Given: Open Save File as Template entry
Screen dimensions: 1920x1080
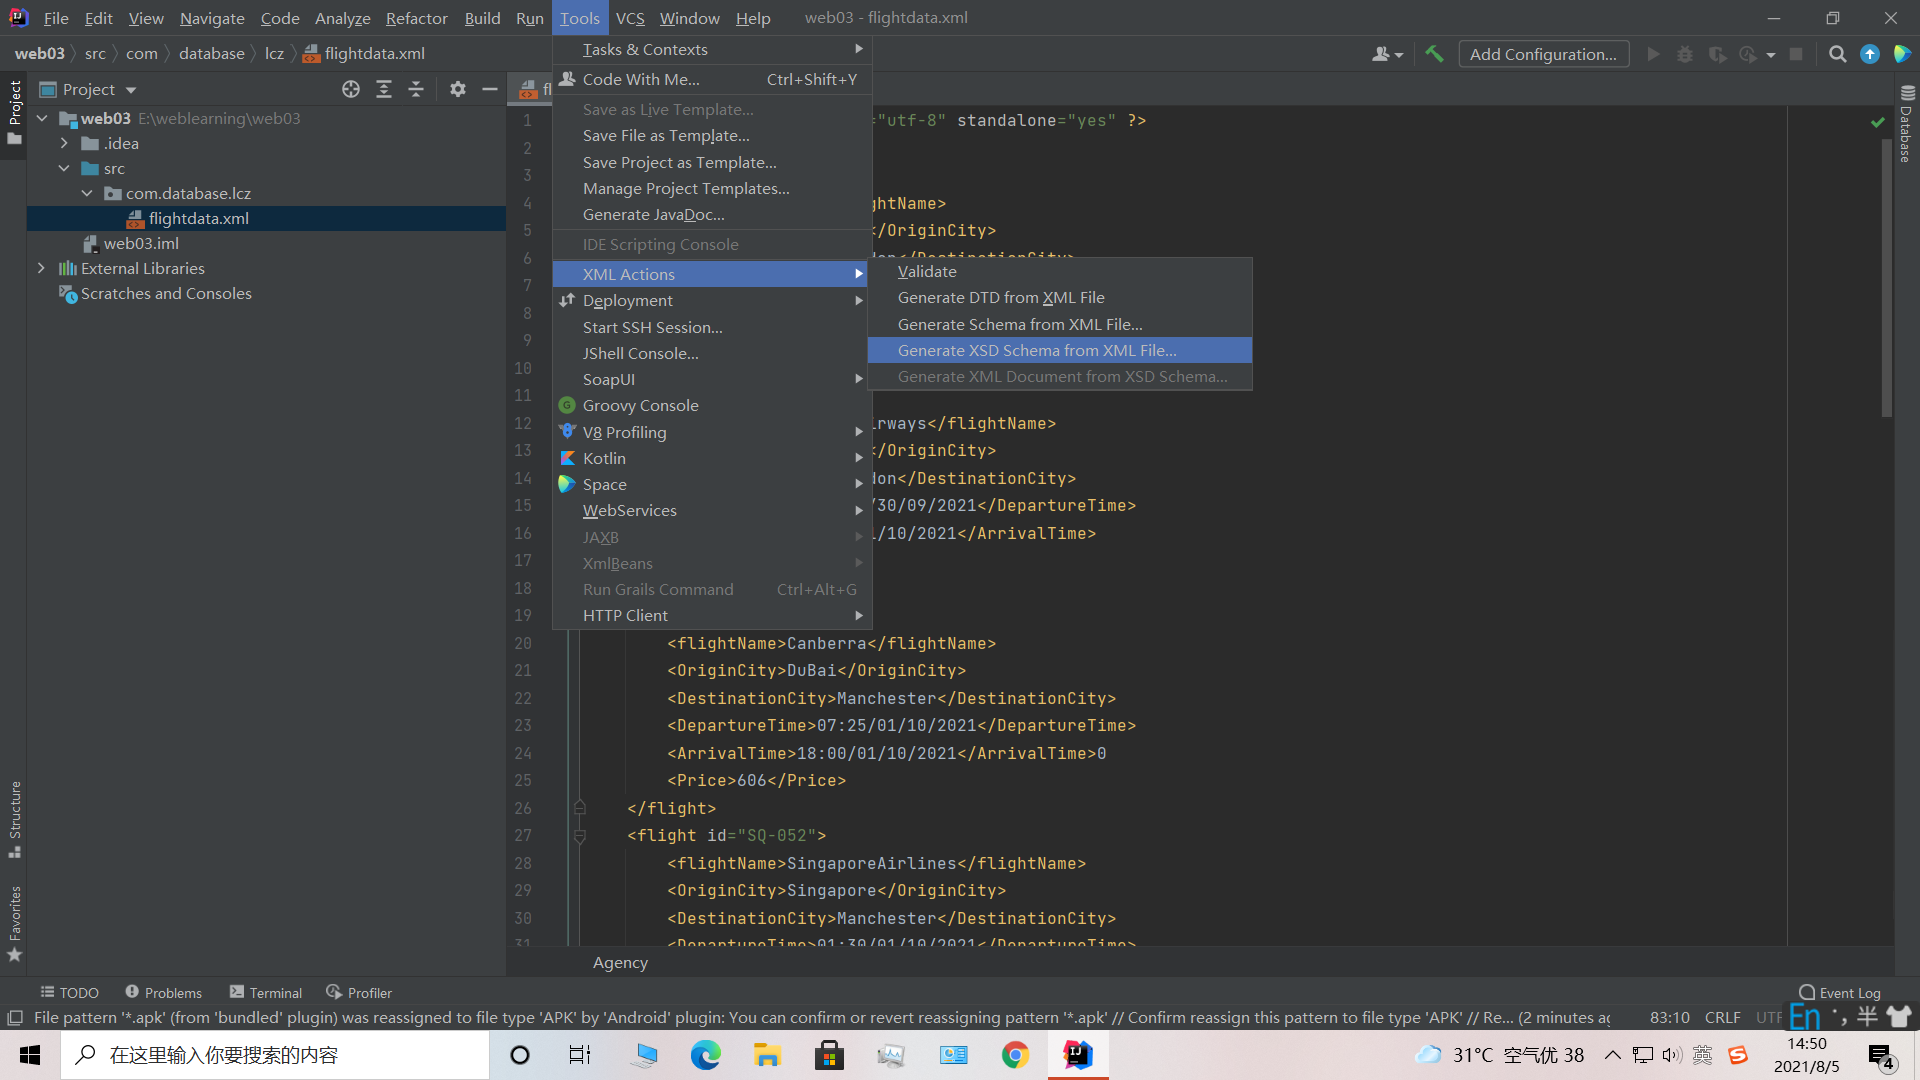Looking at the screenshot, I should [712, 135].
